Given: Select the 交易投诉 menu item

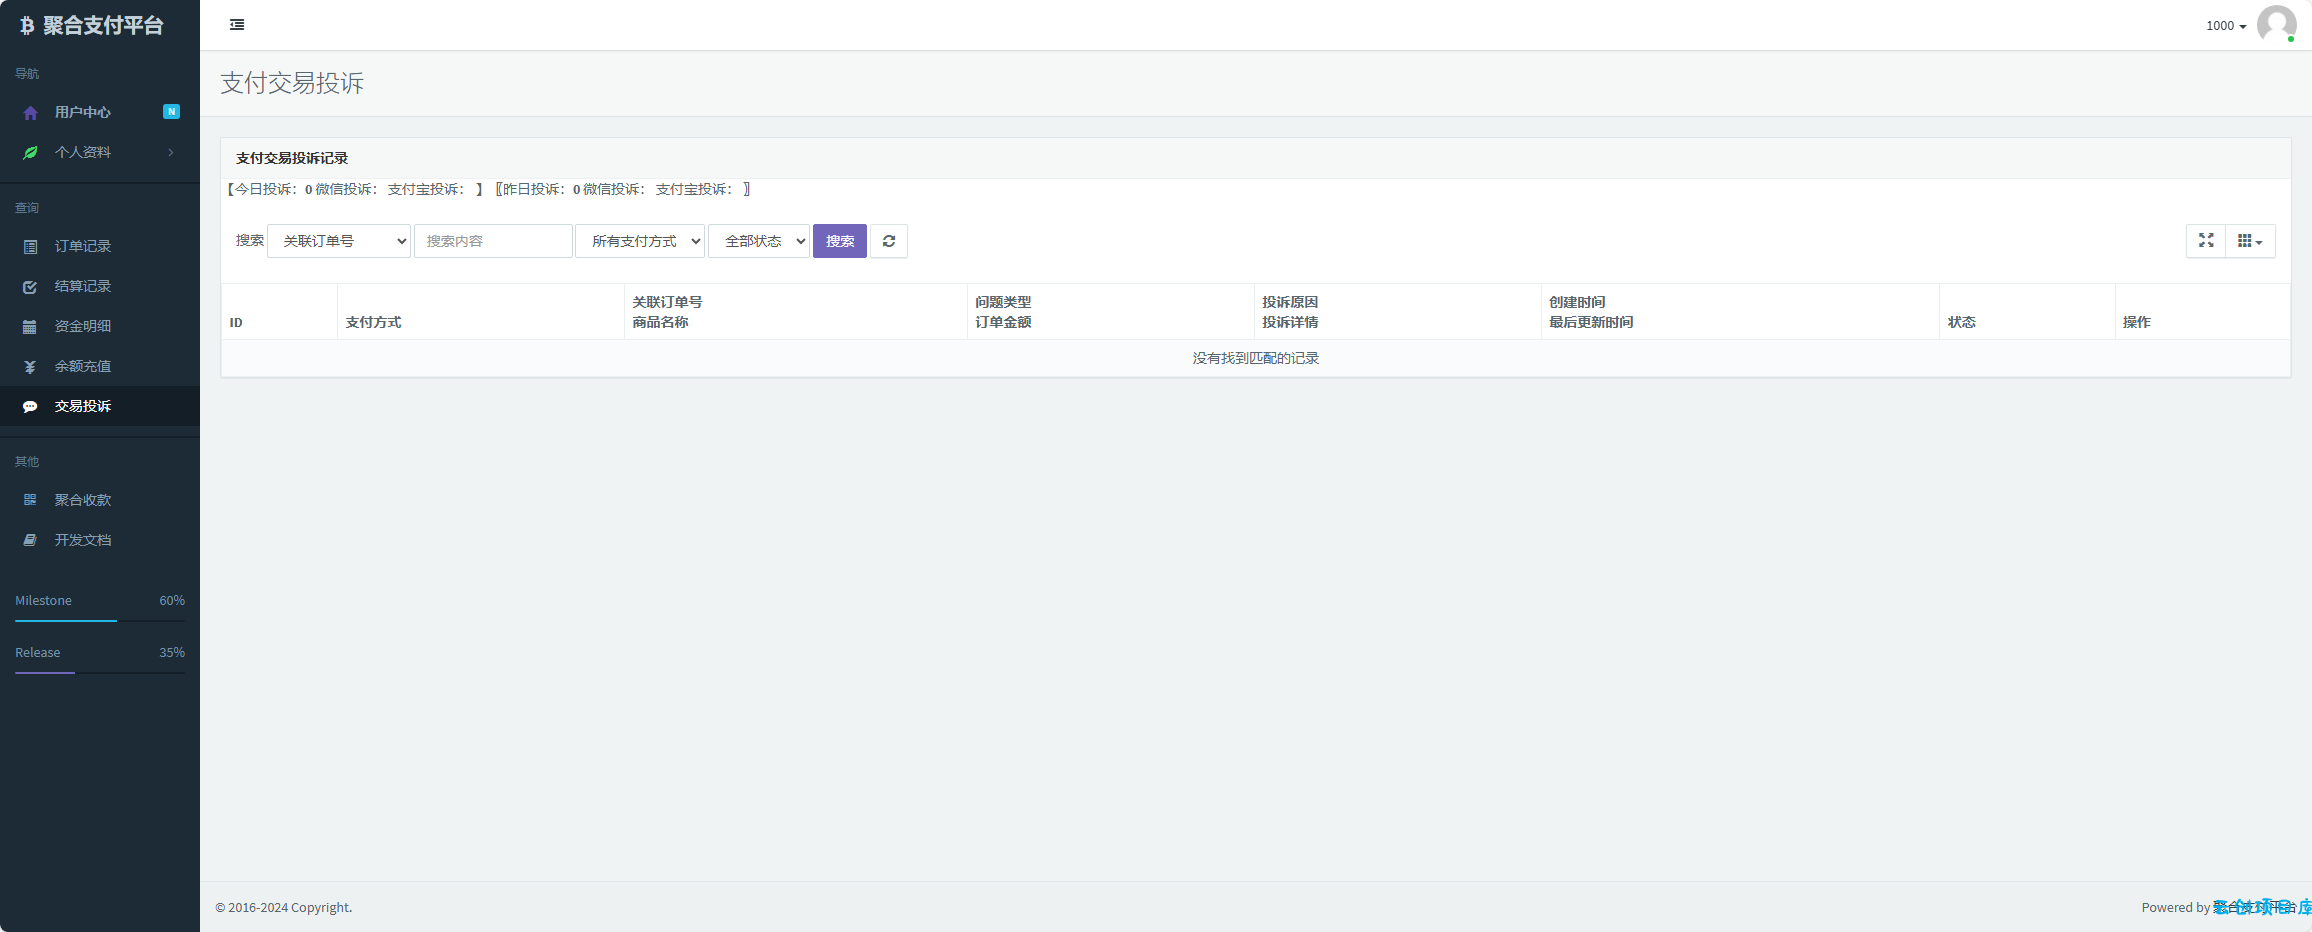Looking at the screenshot, I should point(100,406).
